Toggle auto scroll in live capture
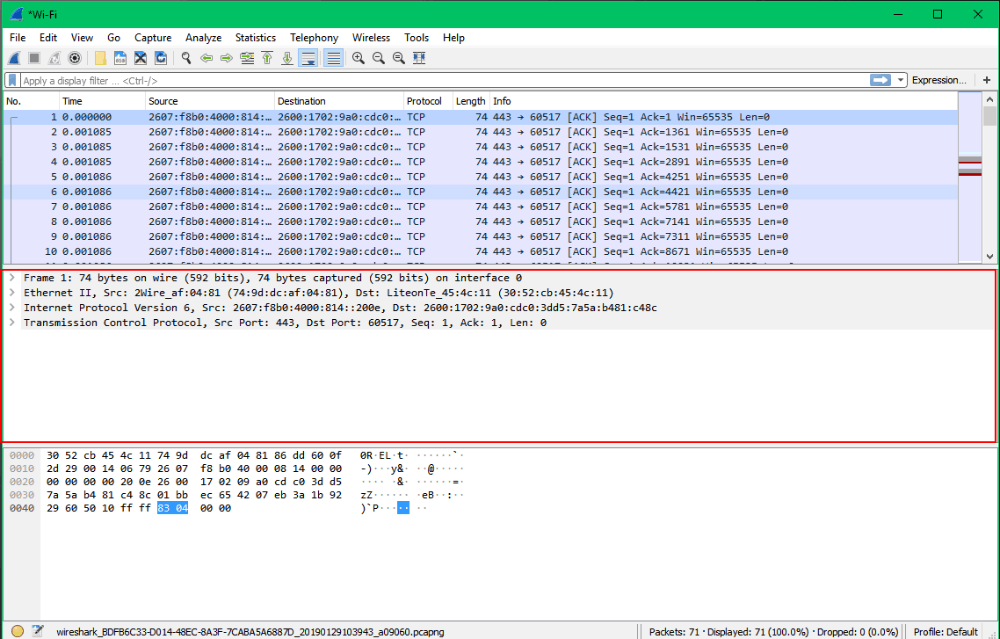 pyautogui.click(x=308, y=58)
